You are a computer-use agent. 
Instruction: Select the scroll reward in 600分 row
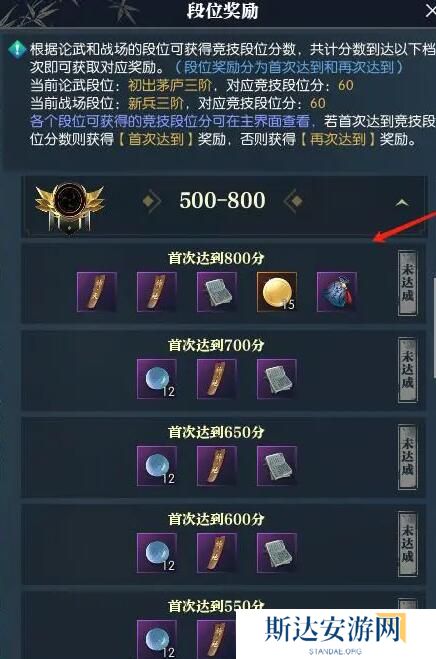point(217,553)
